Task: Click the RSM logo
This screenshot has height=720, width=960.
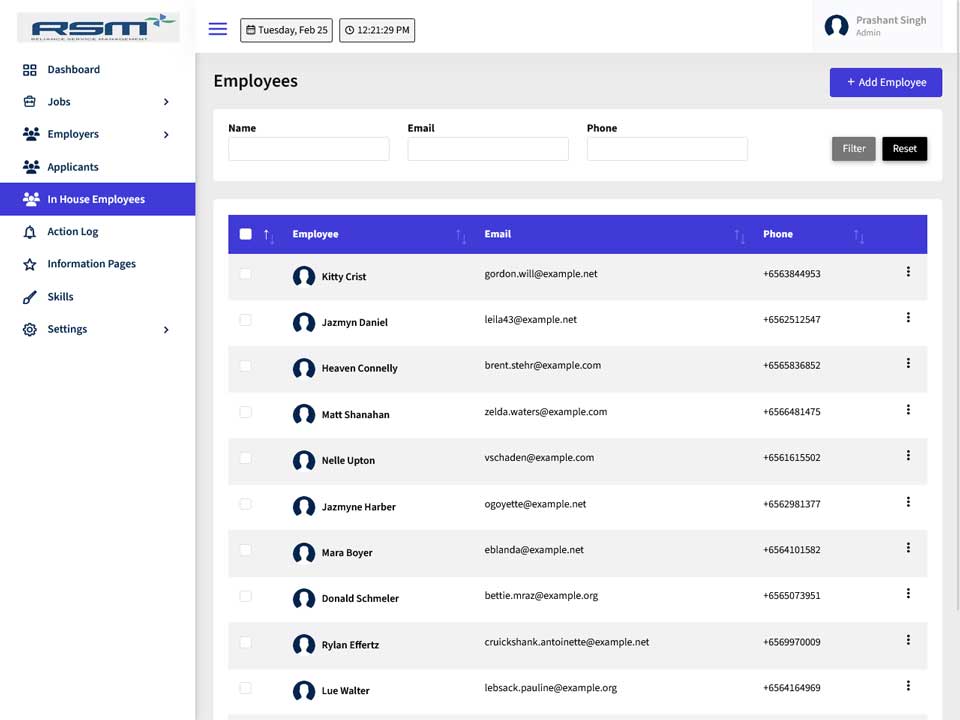Action: pyautogui.click(x=99, y=27)
